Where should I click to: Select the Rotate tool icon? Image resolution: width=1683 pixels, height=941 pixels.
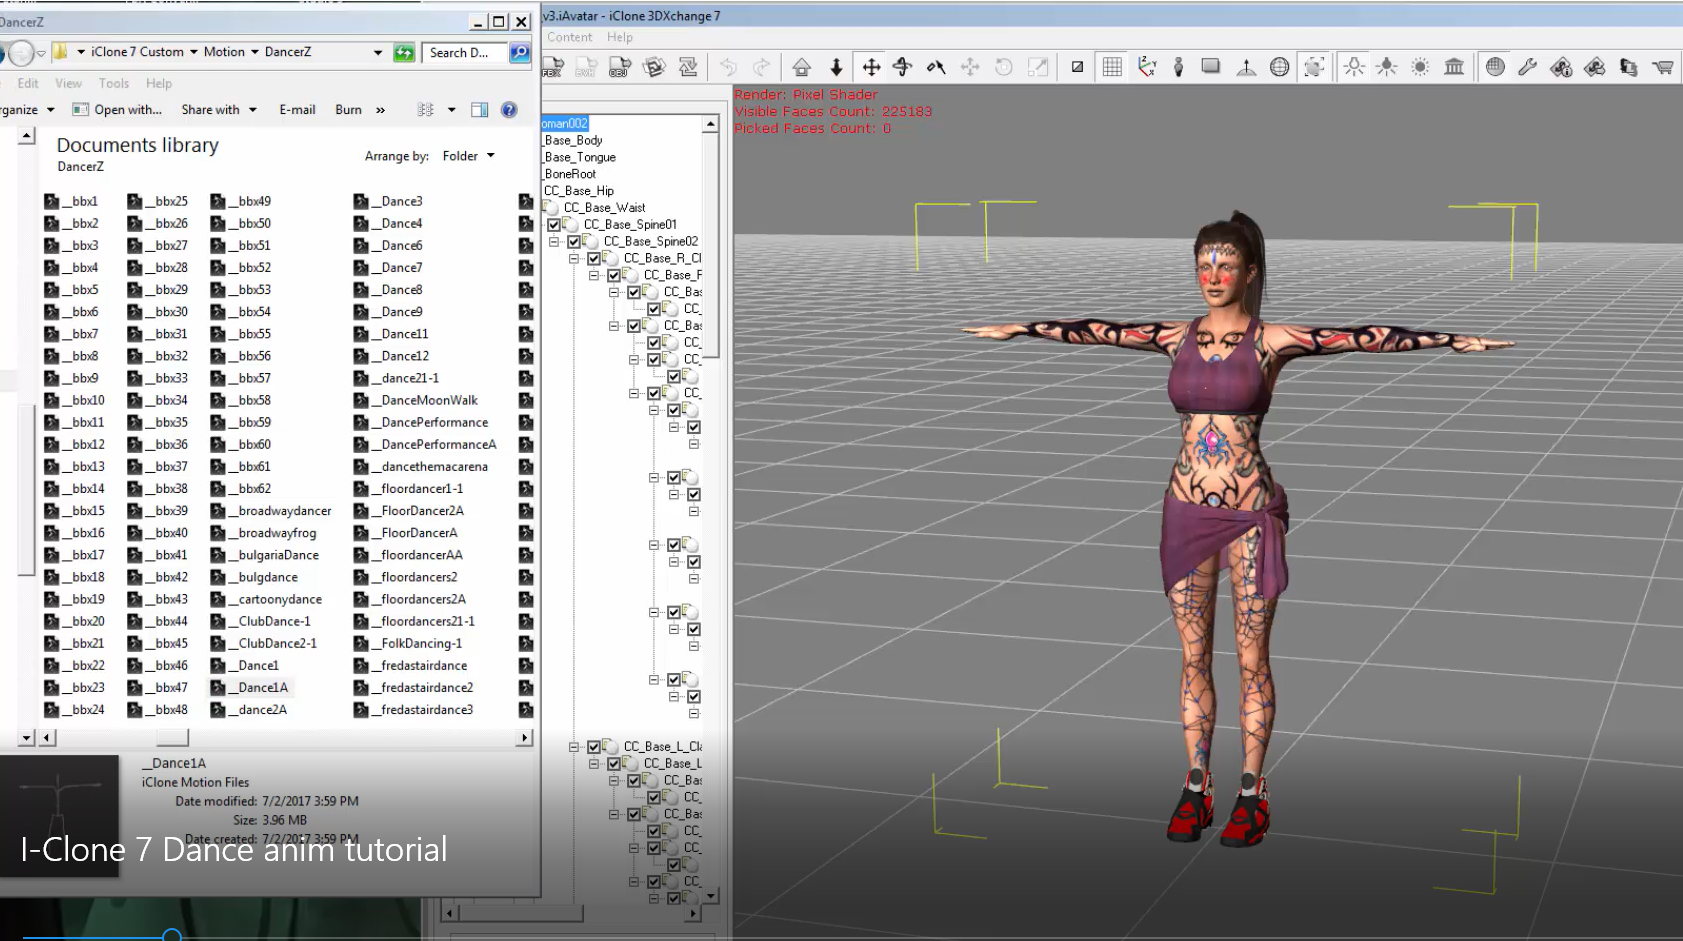click(903, 67)
